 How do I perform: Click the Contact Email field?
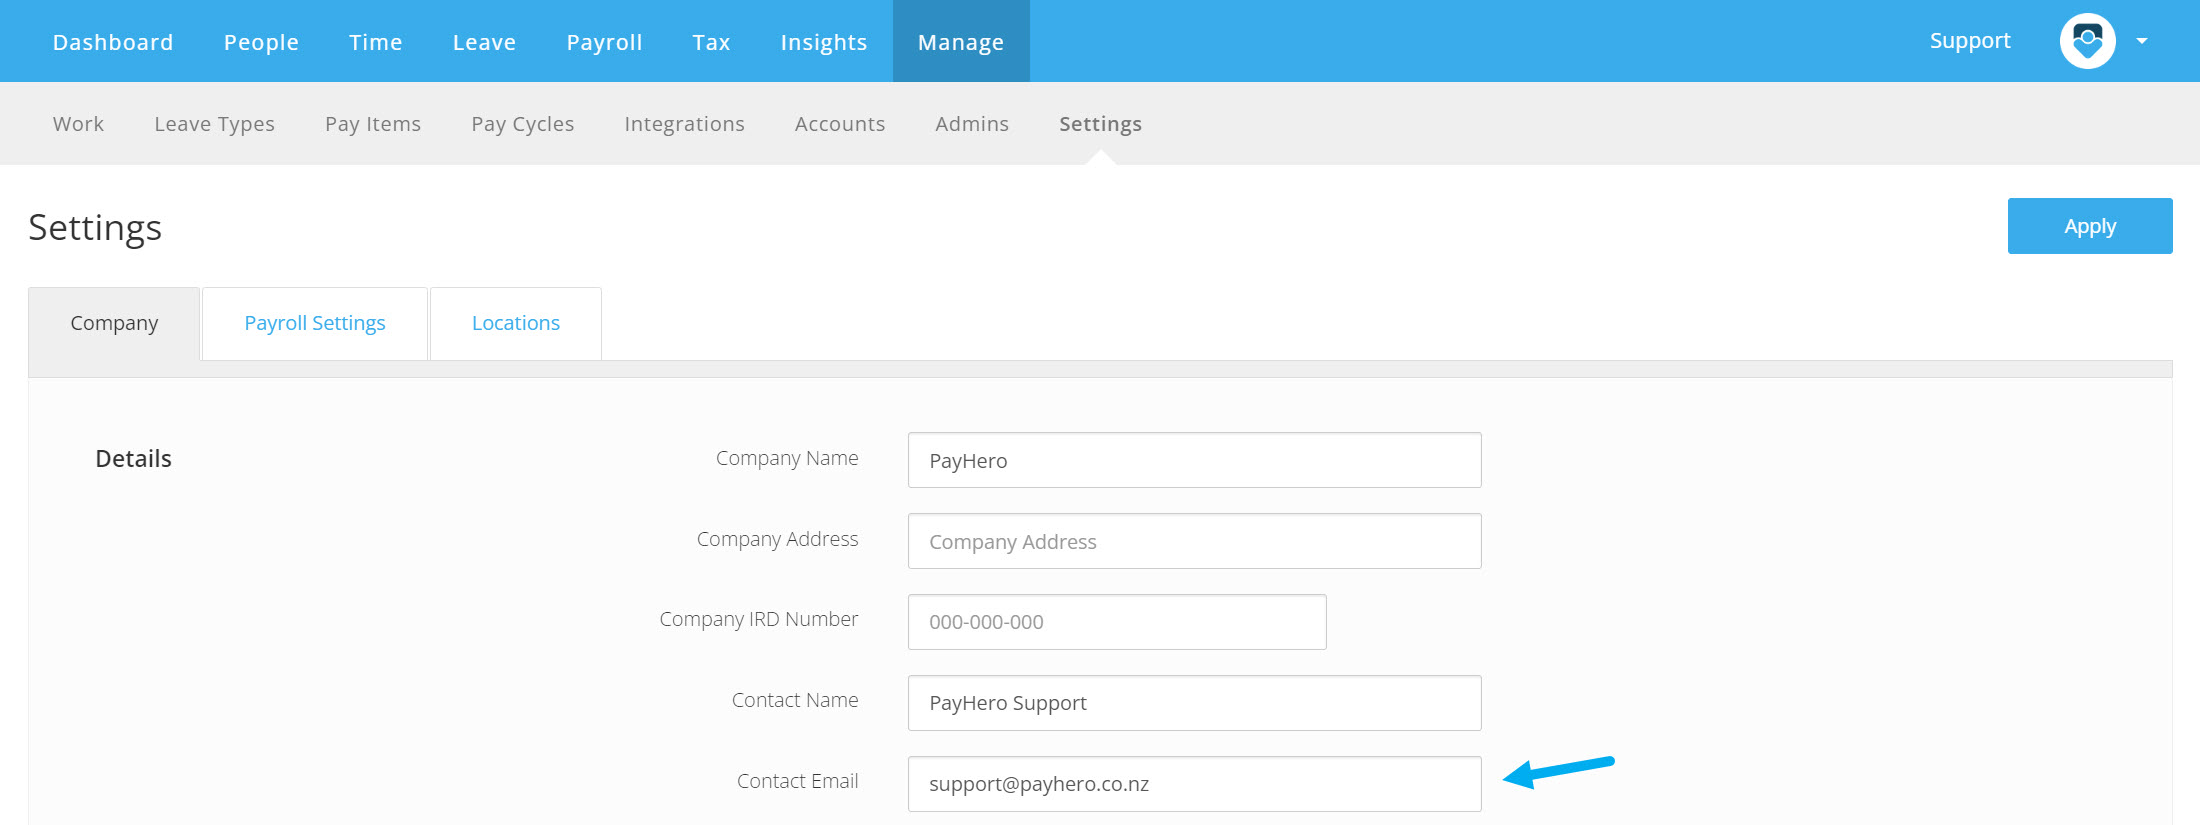[x=1194, y=784]
